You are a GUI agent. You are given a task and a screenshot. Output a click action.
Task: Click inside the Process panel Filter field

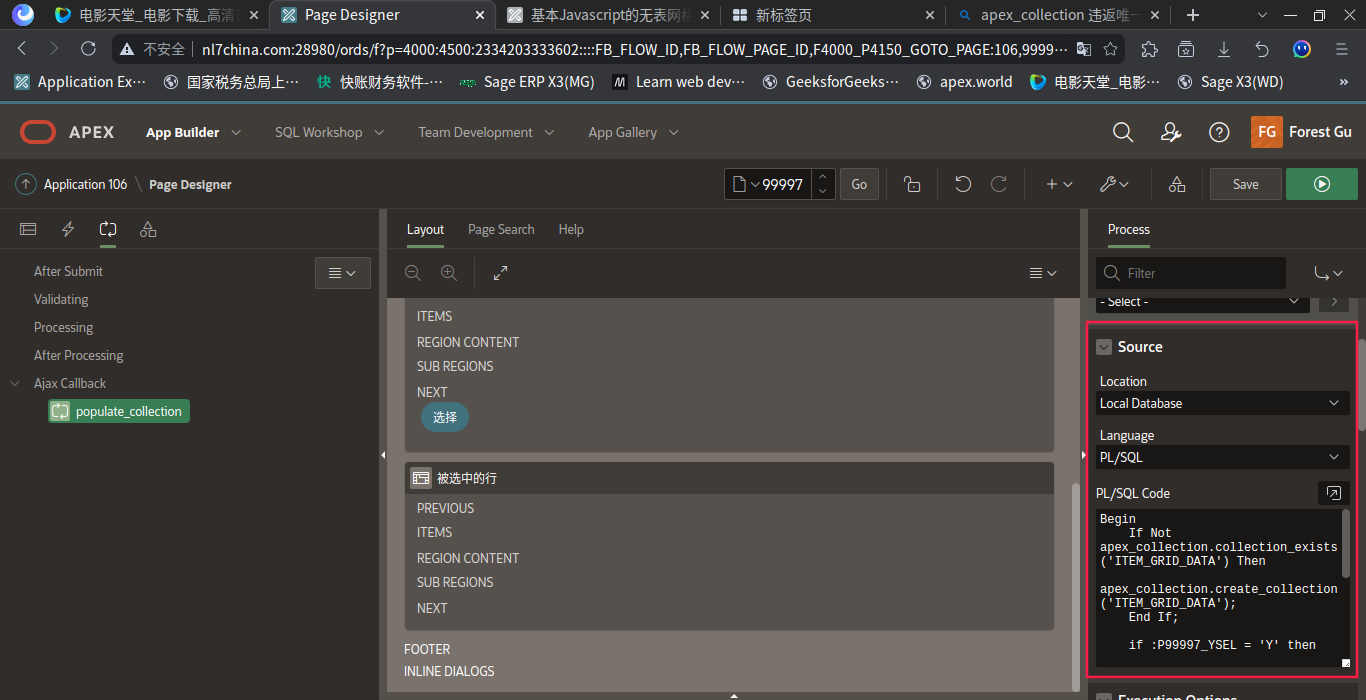pyautogui.click(x=1190, y=272)
